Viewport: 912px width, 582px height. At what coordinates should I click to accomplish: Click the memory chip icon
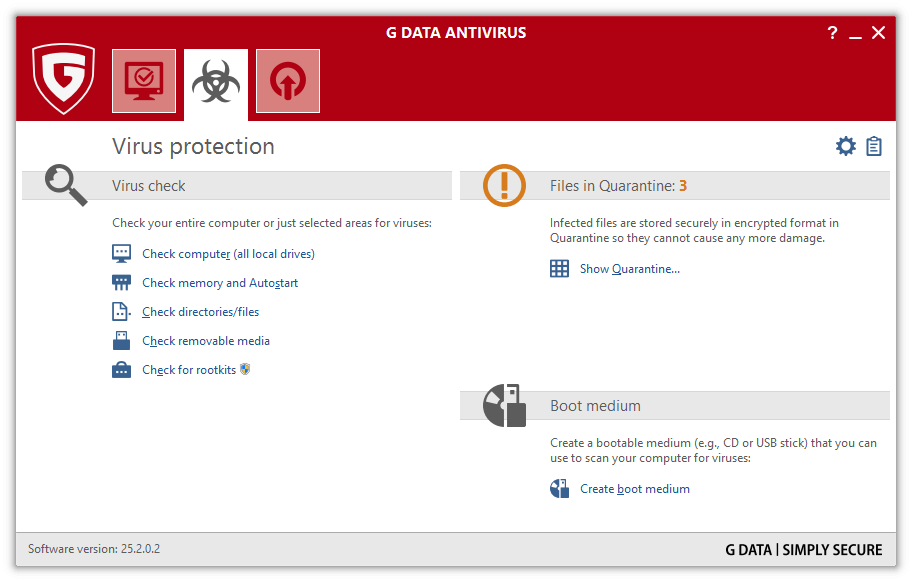(x=121, y=283)
